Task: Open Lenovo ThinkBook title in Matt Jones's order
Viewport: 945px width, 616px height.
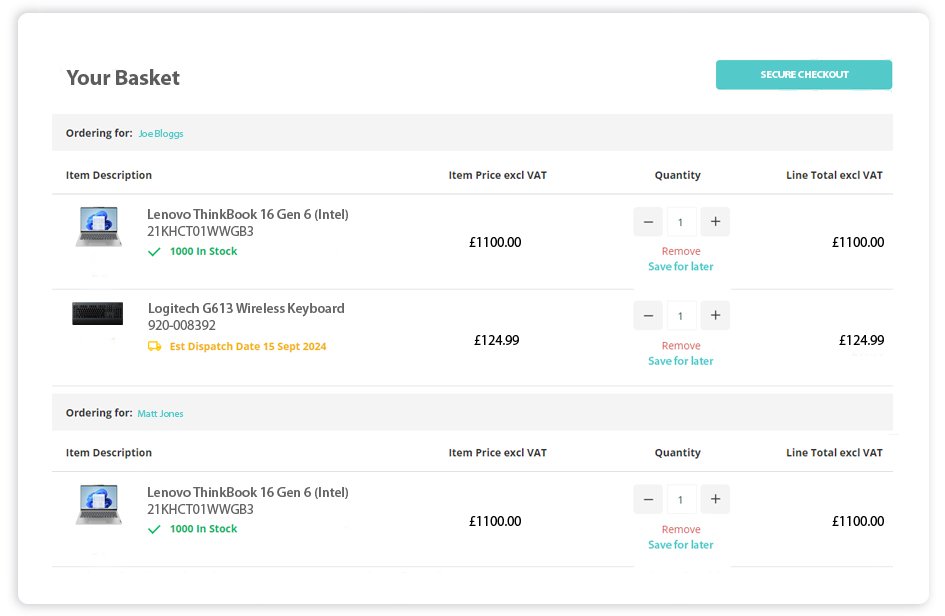Action: tap(248, 492)
